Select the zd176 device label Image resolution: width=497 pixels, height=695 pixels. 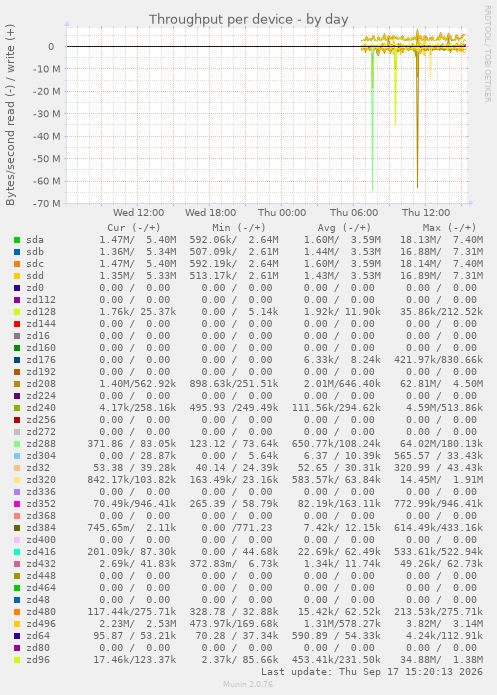[x=41, y=360]
